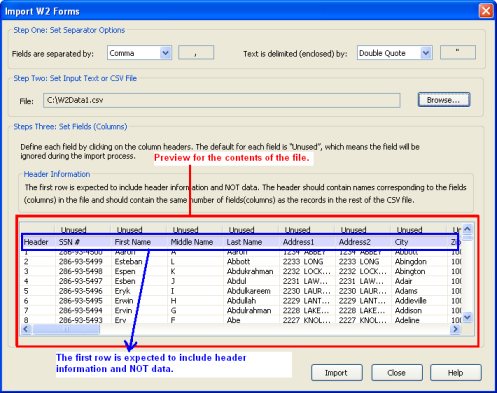
Task: Click the Close button at bottom
Action: click(x=397, y=373)
